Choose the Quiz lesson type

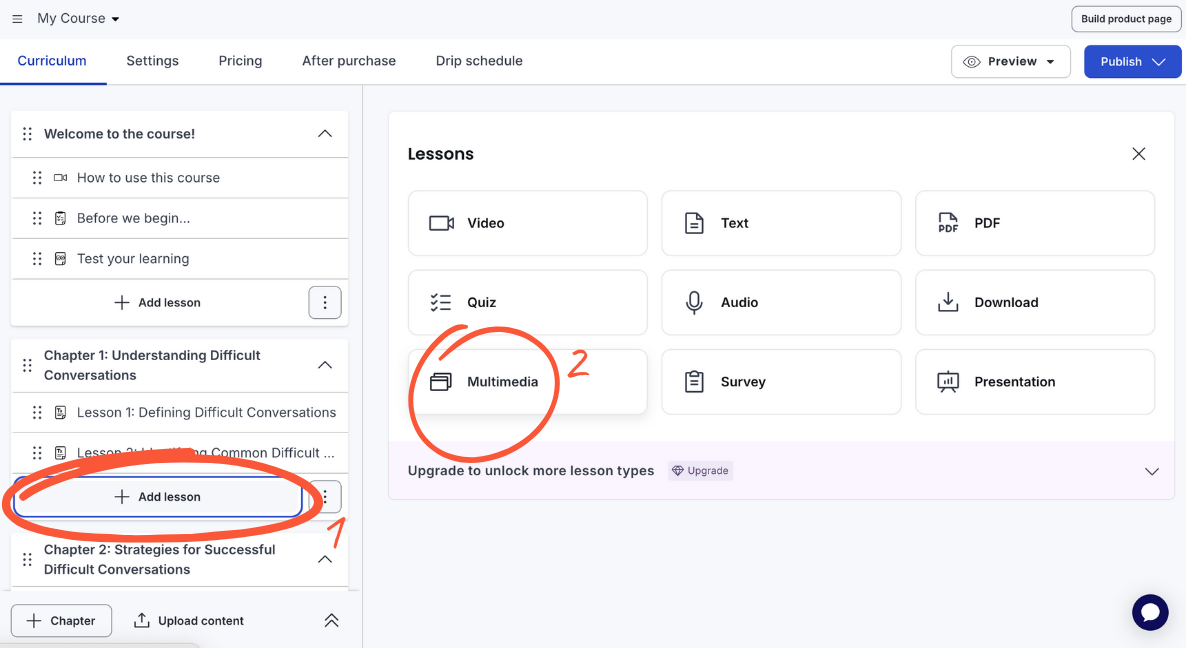[x=527, y=302]
